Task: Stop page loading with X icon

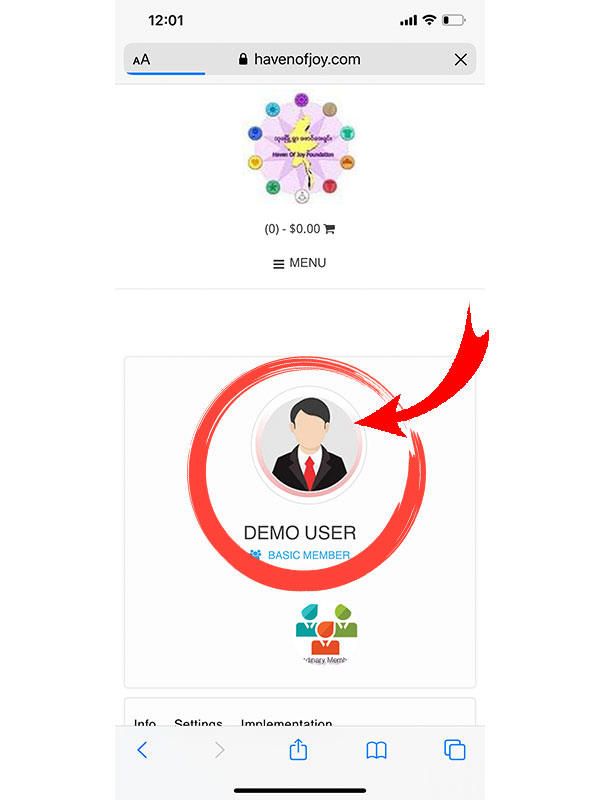Action: click(x=461, y=60)
